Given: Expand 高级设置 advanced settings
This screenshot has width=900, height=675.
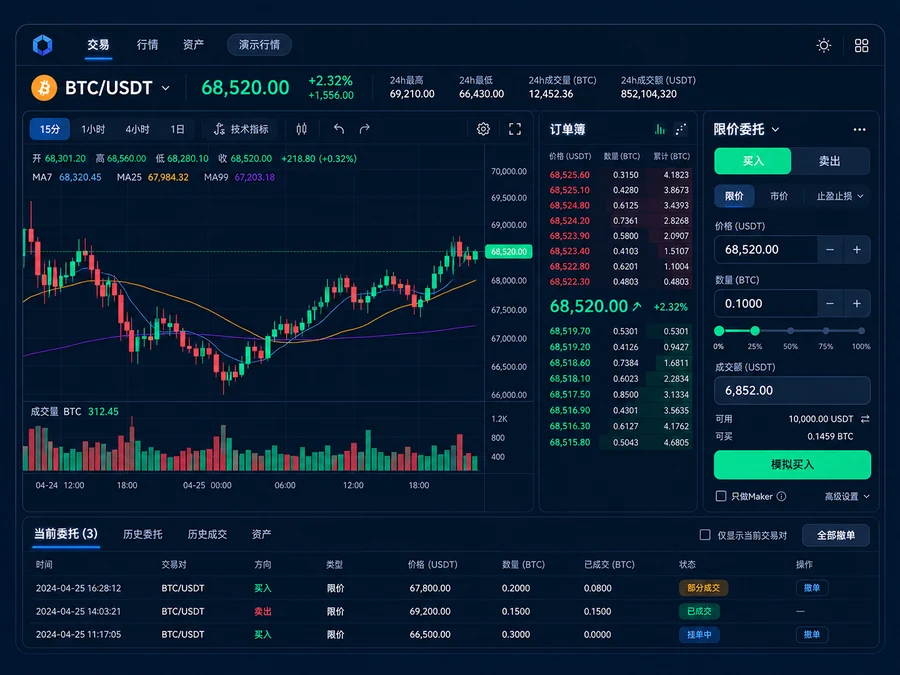Looking at the screenshot, I should (x=847, y=496).
